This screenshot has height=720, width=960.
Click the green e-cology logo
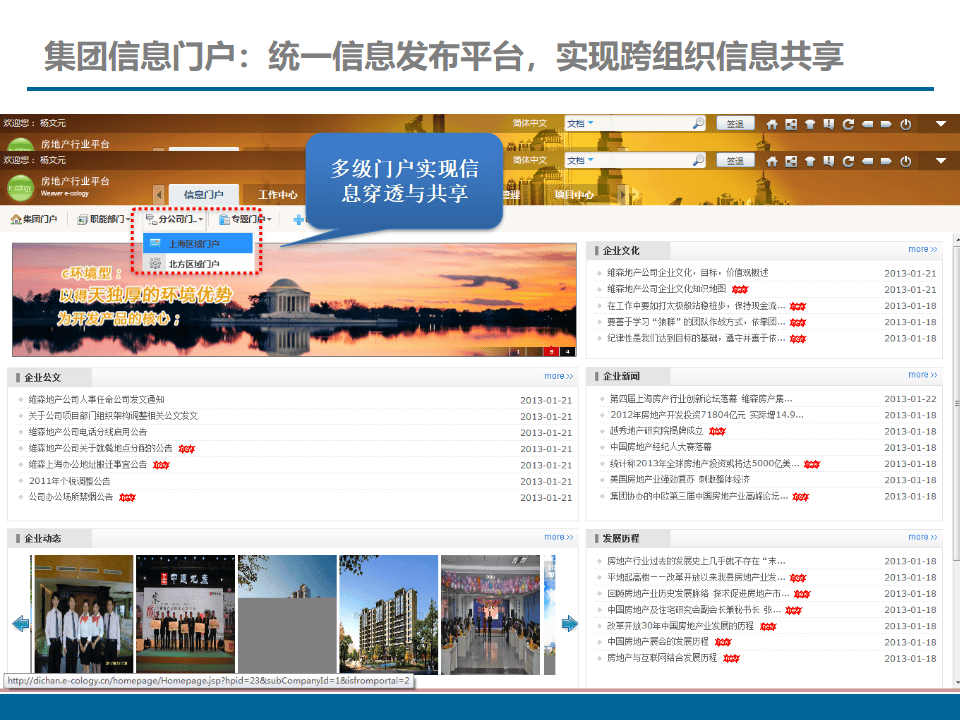[20, 188]
